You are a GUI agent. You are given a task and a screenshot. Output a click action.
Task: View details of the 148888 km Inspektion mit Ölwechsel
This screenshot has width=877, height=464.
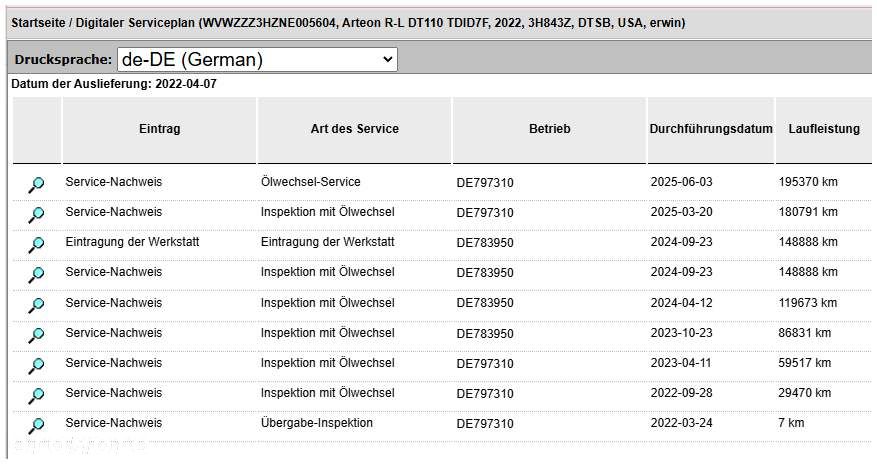pyautogui.click(x=36, y=274)
